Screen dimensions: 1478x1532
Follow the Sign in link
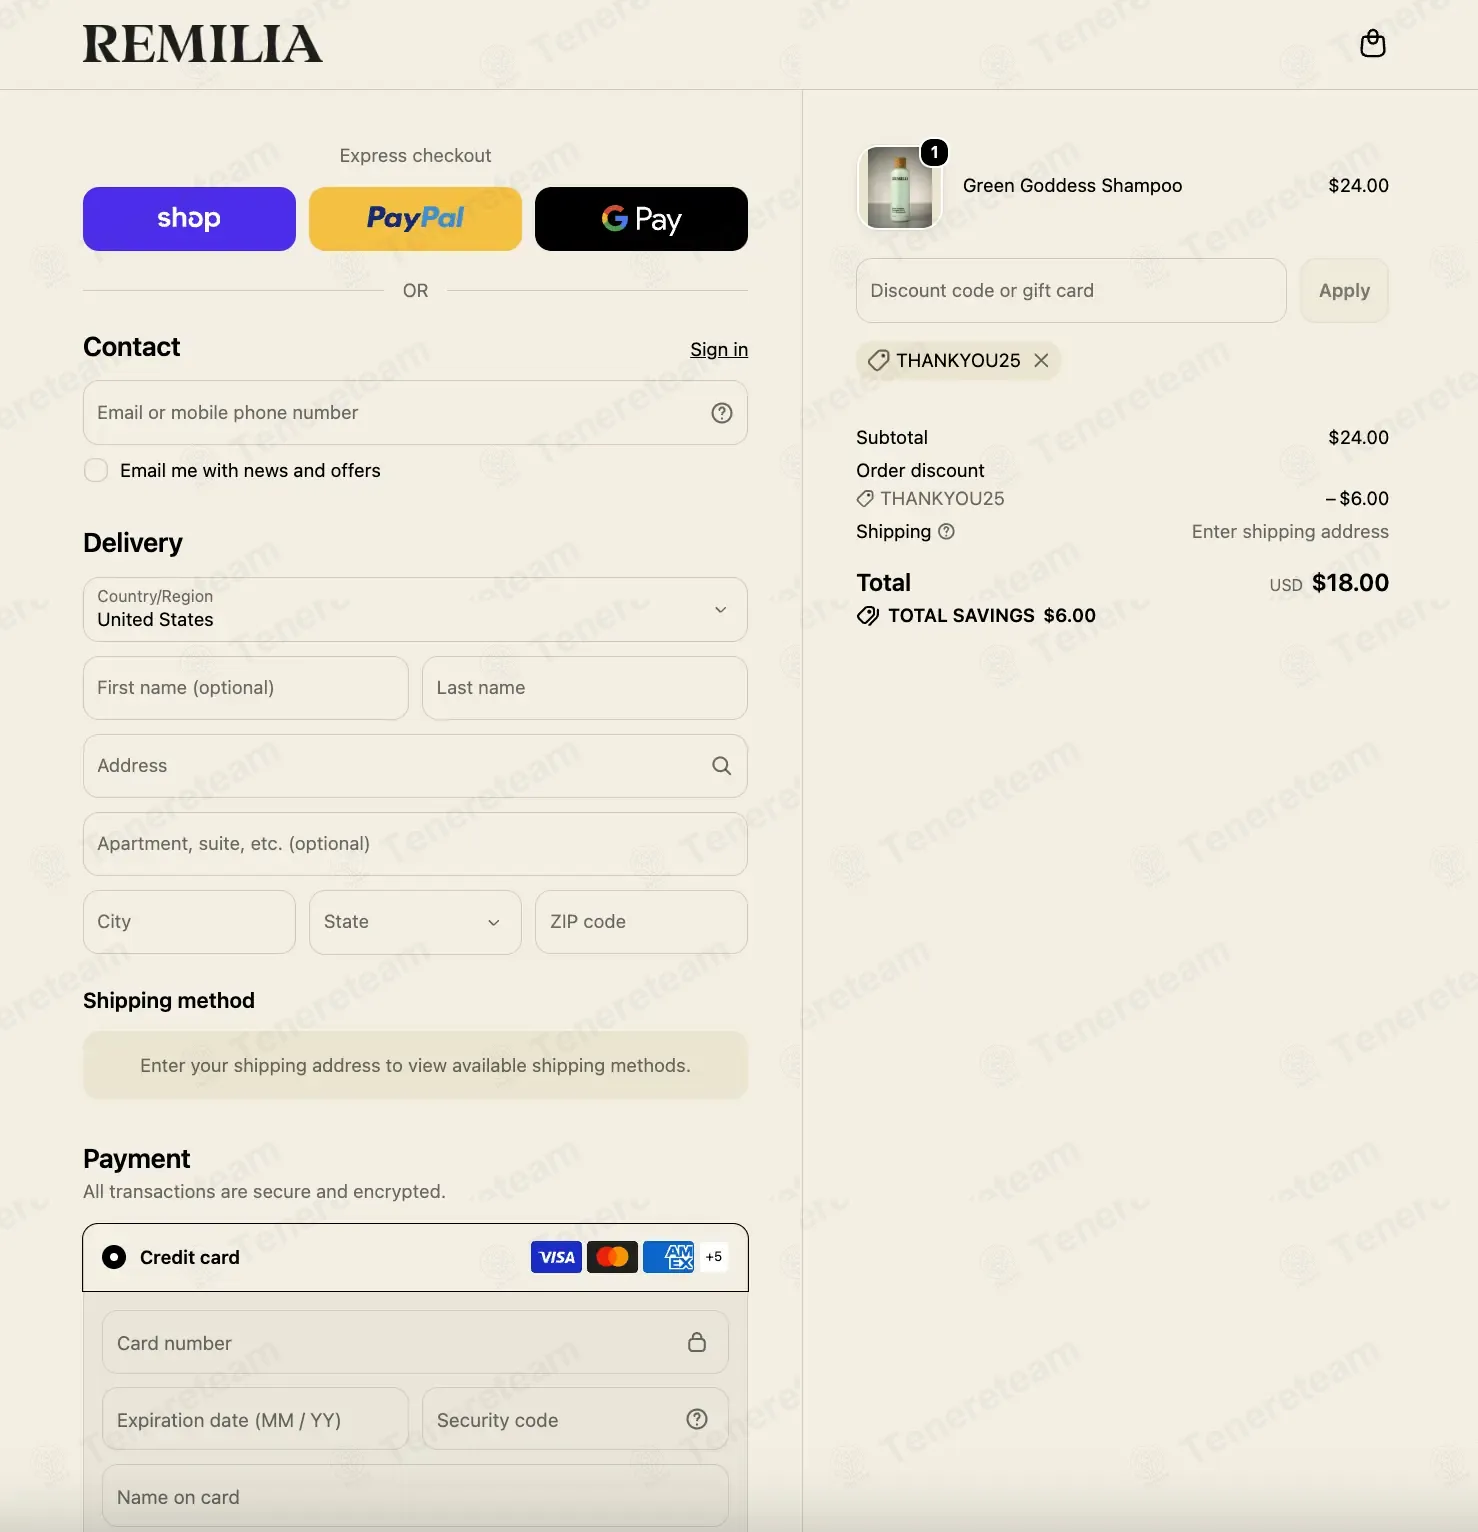coord(719,349)
